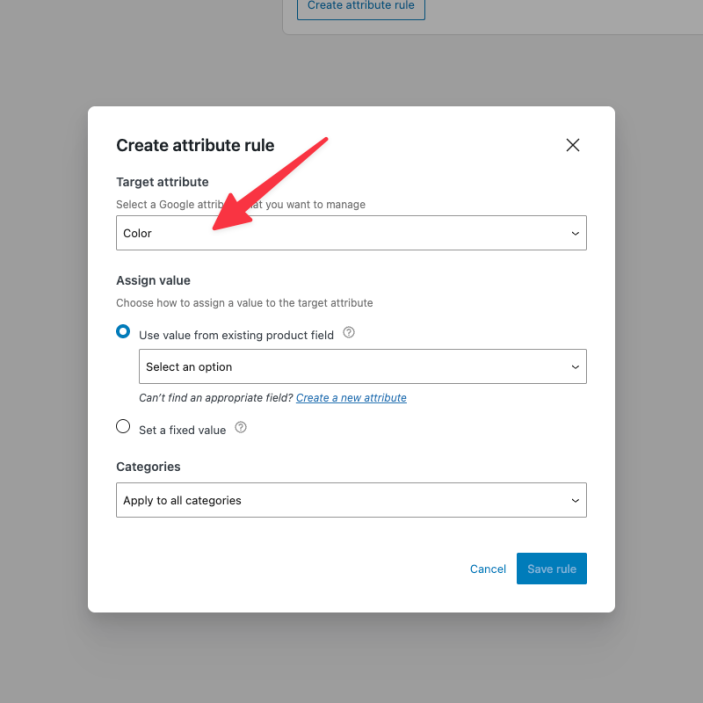Click the chevron on Apply to all categories
The height and width of the screenshot is (703, 703).
click(575, 500)
